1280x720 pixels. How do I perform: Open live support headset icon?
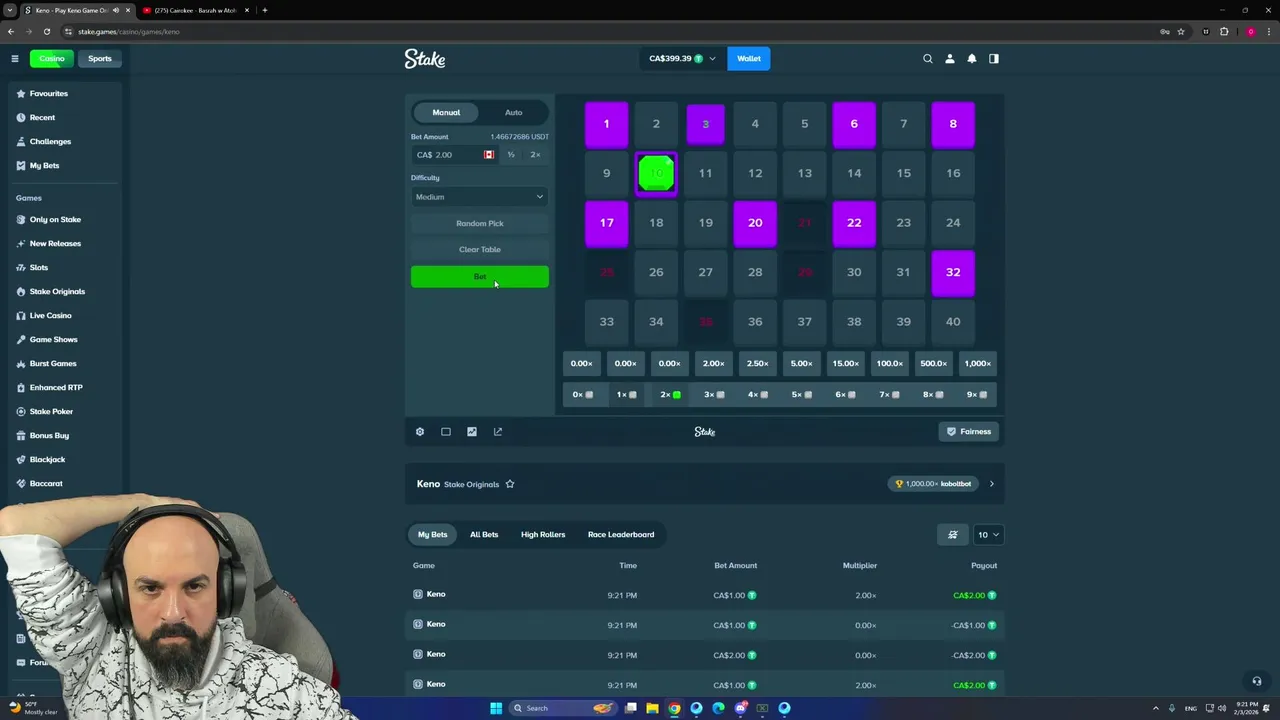click(1257, 681)
